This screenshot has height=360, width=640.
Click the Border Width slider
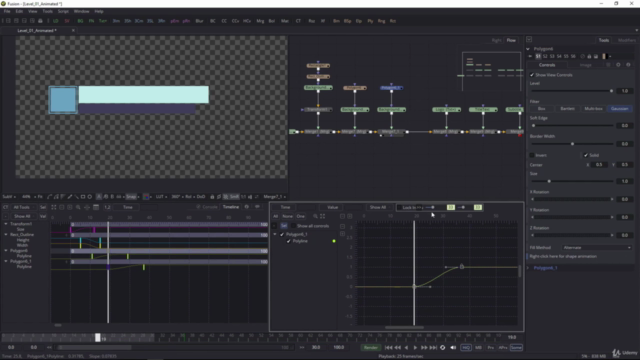coord(572,144)
